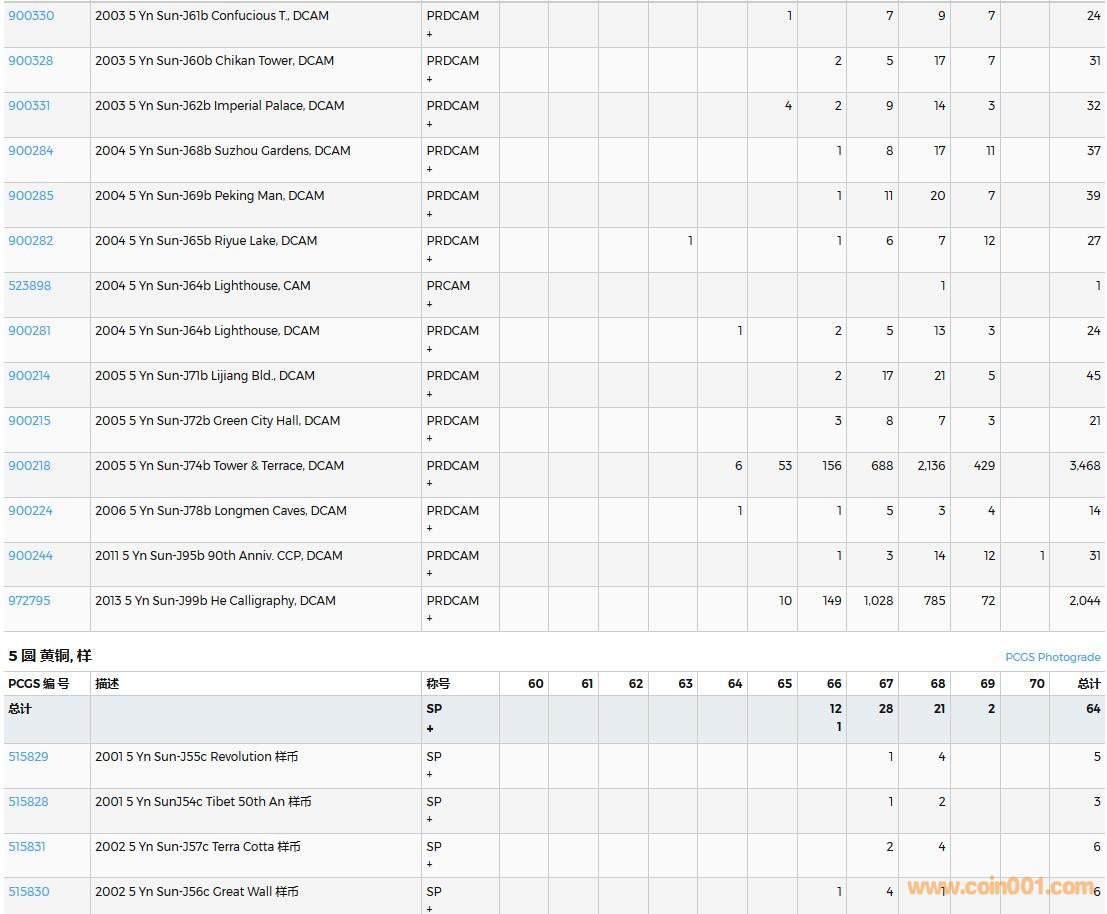Expand plus sign in Confucious T. row
Viewport: 1107px width, 914px height.
(430, 34)
